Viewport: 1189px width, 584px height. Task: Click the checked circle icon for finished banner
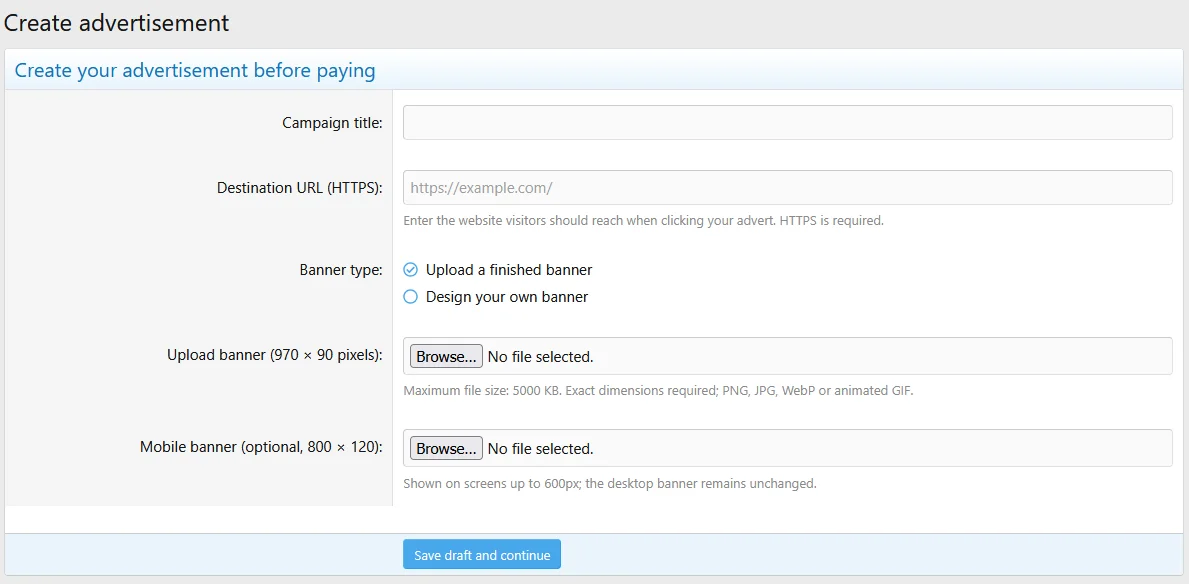(410, 269)
